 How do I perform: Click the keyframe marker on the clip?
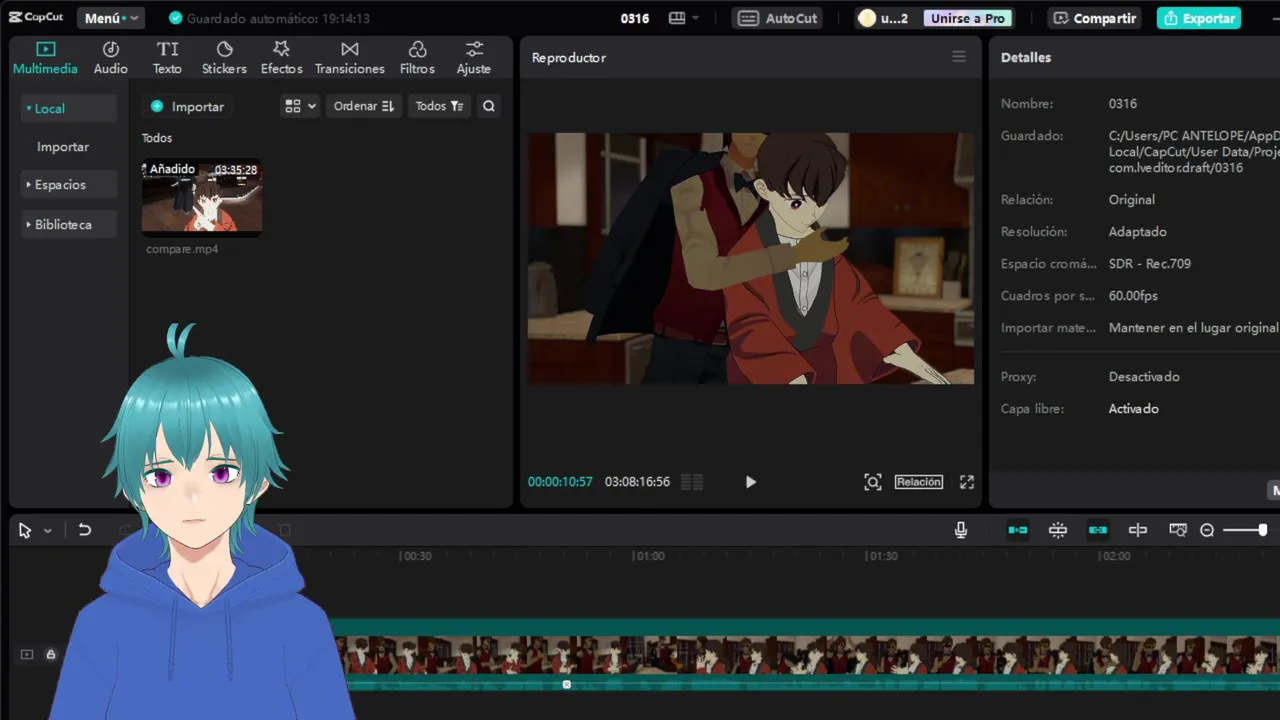(567, 684)
